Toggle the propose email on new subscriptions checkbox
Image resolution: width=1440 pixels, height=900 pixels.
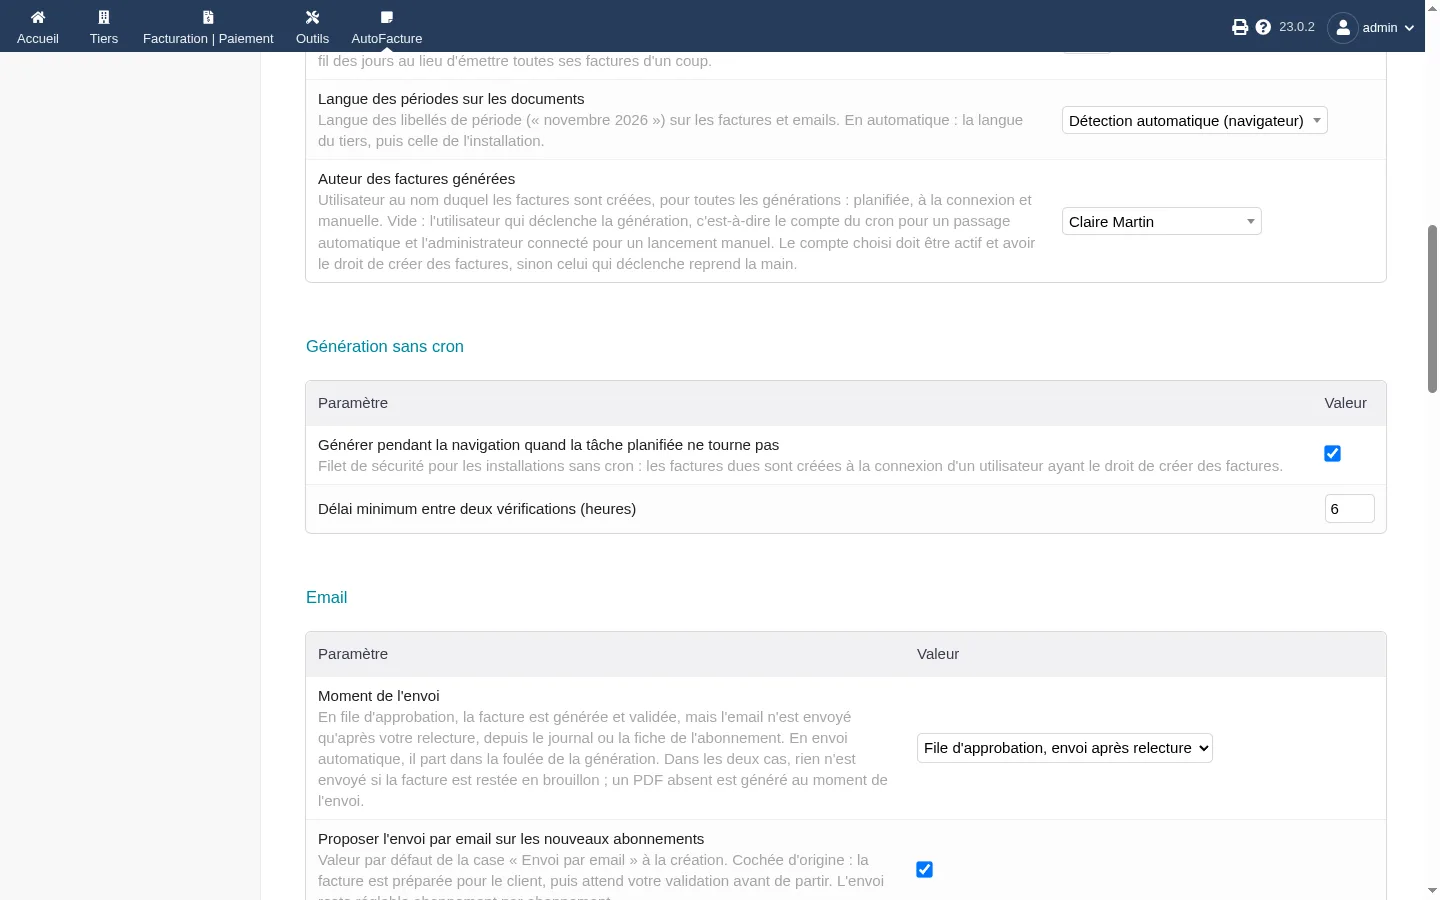pyautogui.click(x=924, y=870)
